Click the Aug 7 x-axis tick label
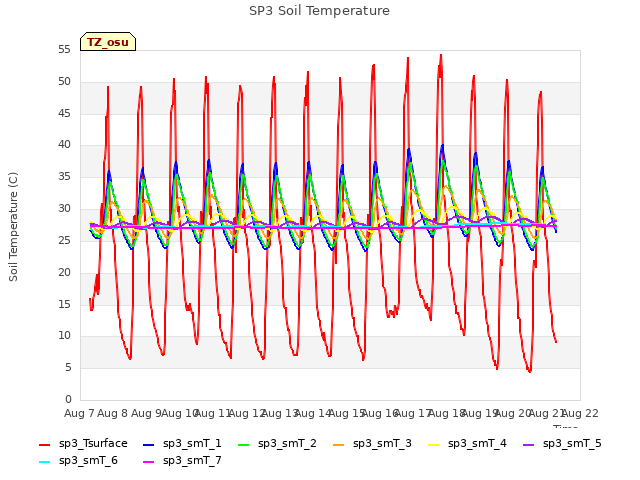 tap(79, 413)
